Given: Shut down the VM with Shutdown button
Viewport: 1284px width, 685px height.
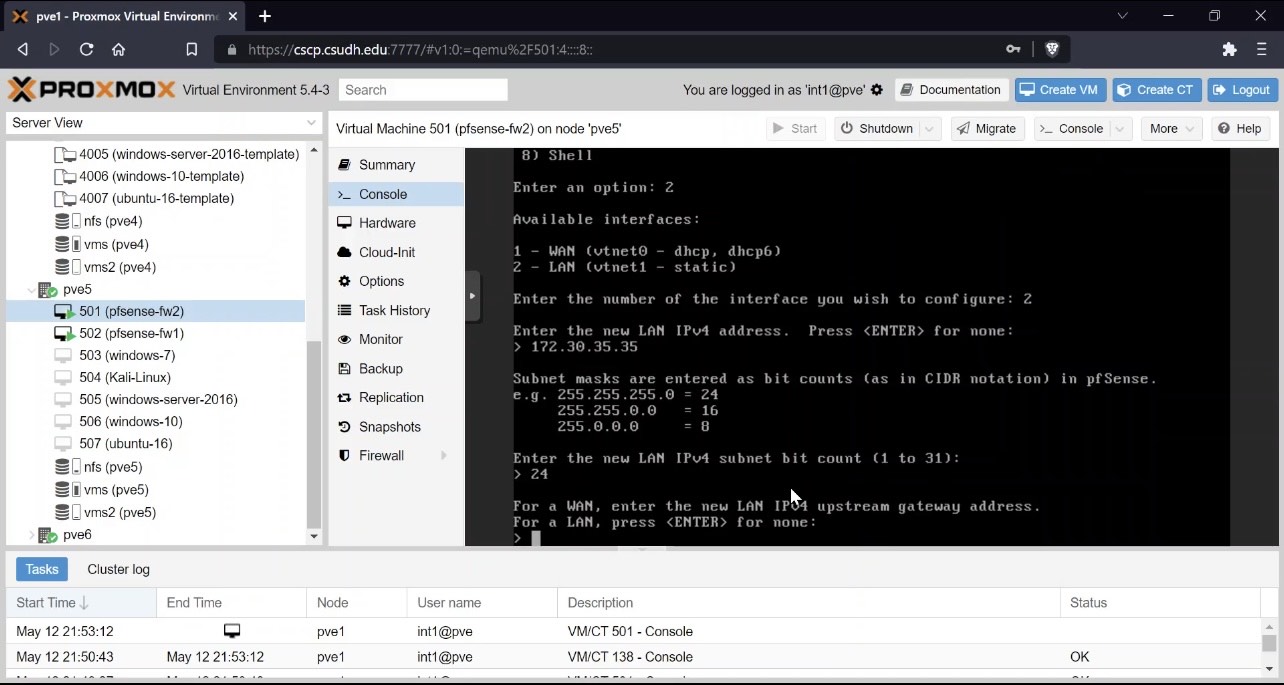Looking at the screenshot, I should (x=877, y=129).
